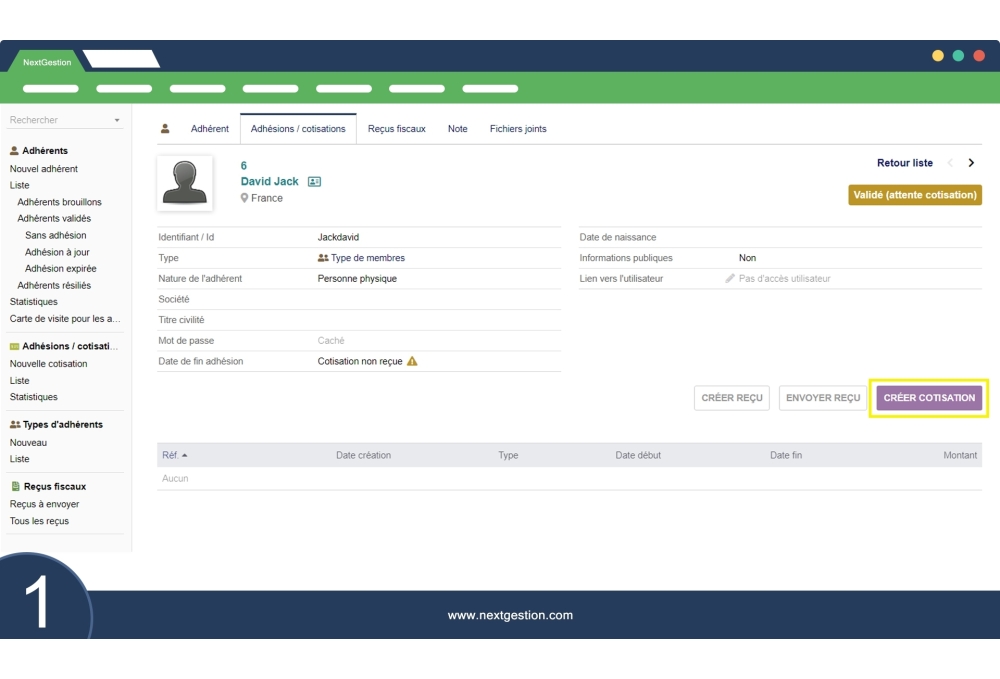Open Adhérents brouillons in the sidebar

pyautogui.click(x=59, y=202)
